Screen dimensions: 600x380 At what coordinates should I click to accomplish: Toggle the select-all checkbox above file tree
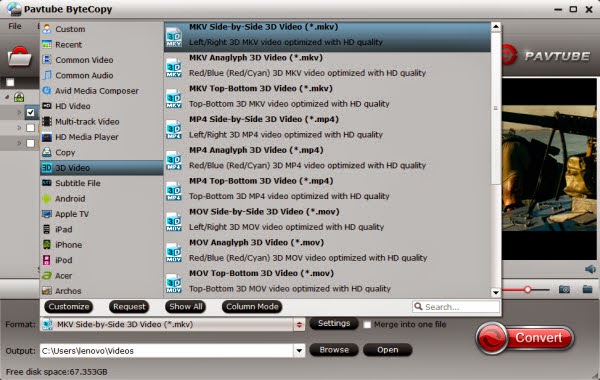pyautogui.click(x=10, y=82)
